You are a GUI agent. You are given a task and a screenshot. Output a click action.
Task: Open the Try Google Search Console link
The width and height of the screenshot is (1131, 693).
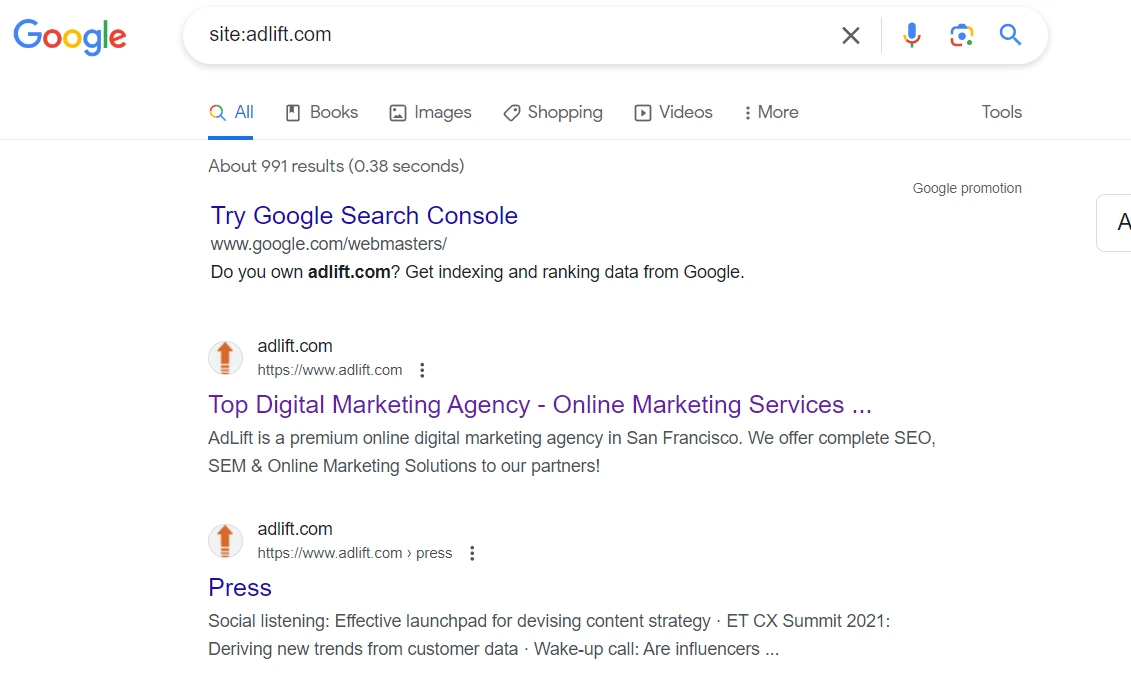coord(364,215)
